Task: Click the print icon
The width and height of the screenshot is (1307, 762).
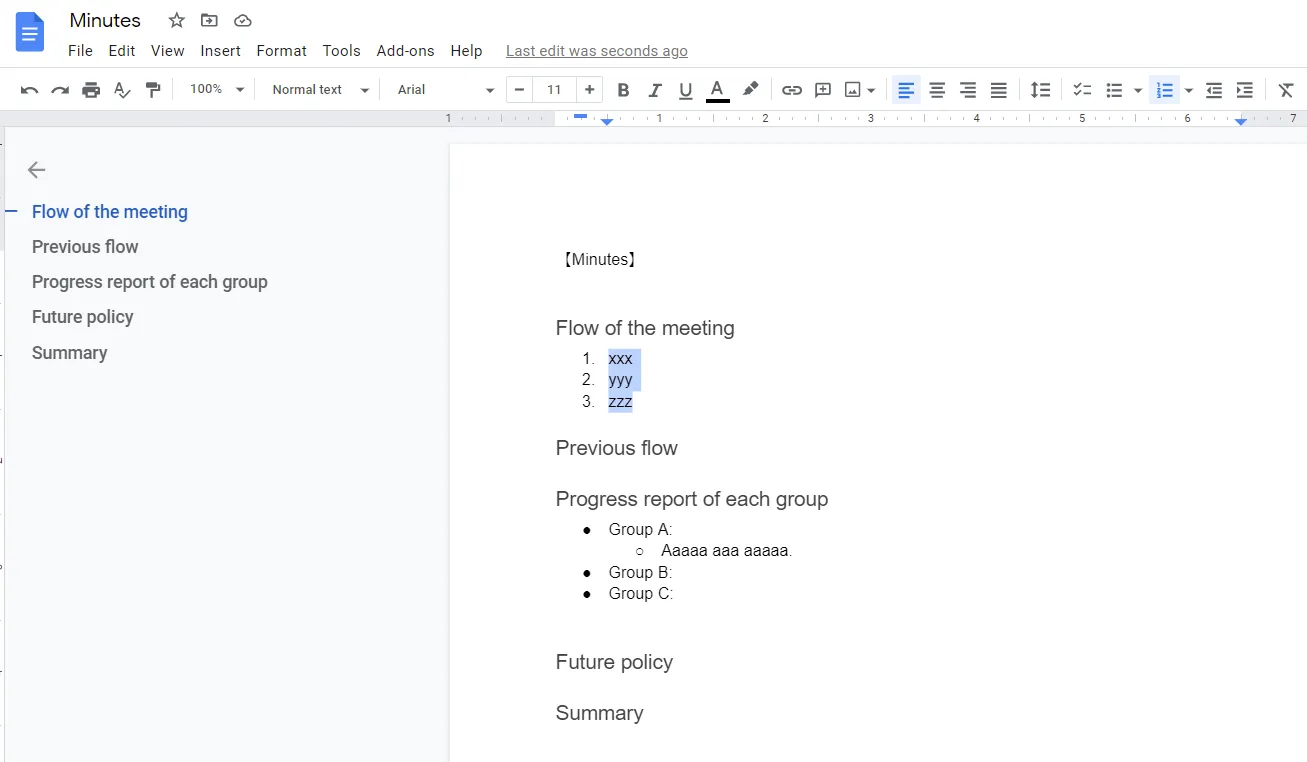Action: (91, 90)
